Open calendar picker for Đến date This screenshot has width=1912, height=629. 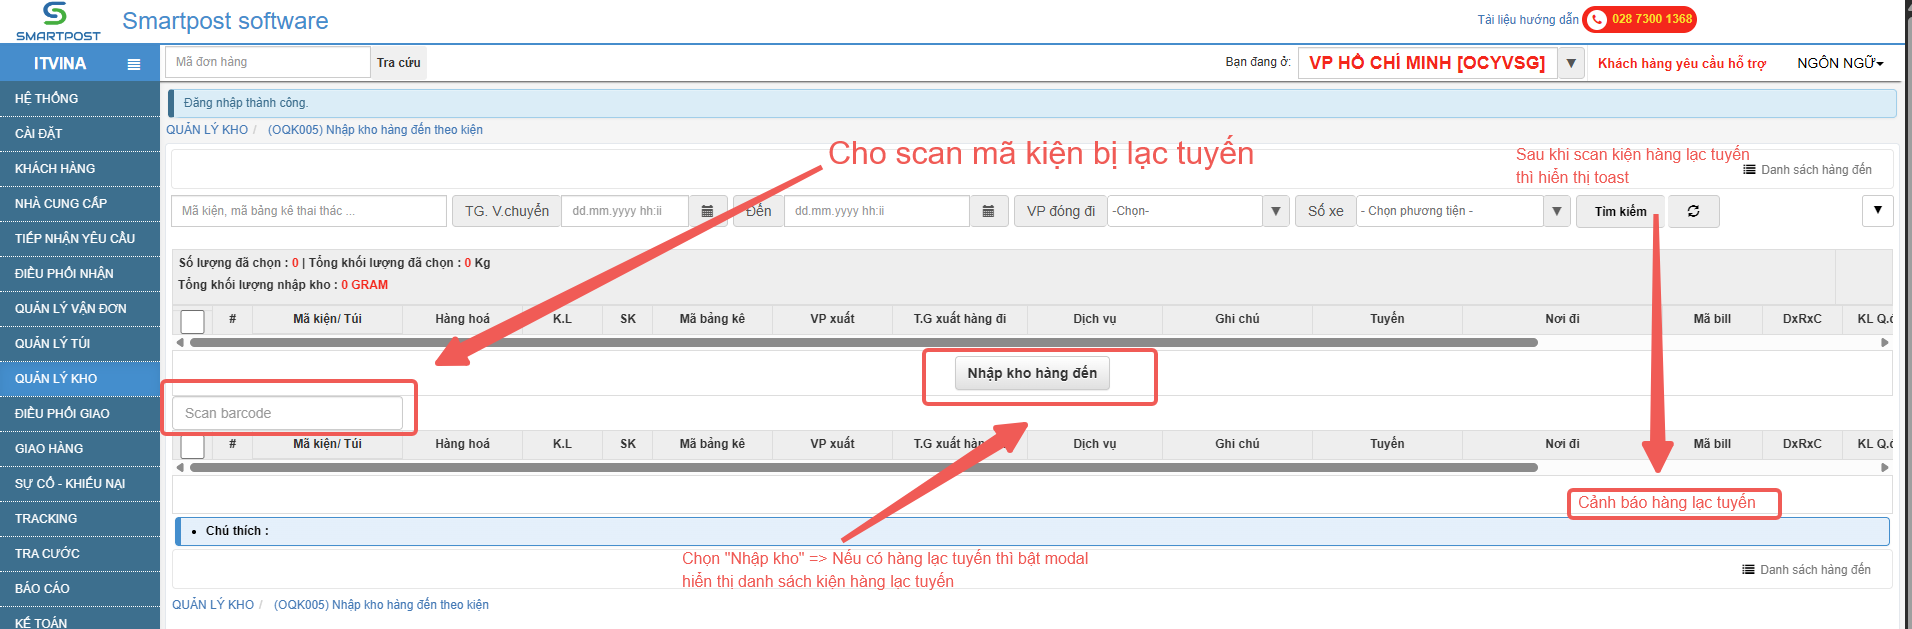click(988, 211)
